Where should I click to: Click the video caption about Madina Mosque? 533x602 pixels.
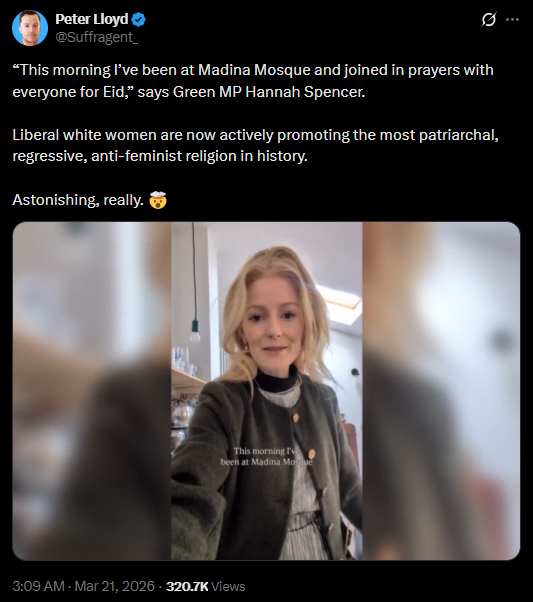pyautogui.click(x=266, y=456)
